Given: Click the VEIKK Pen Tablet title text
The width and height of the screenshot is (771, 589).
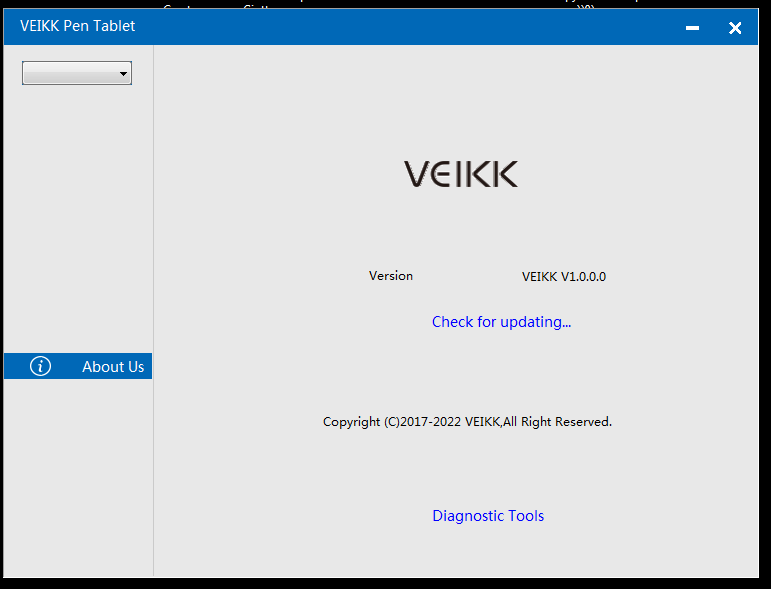Looking at the screenshot, I should coord(78,26).
